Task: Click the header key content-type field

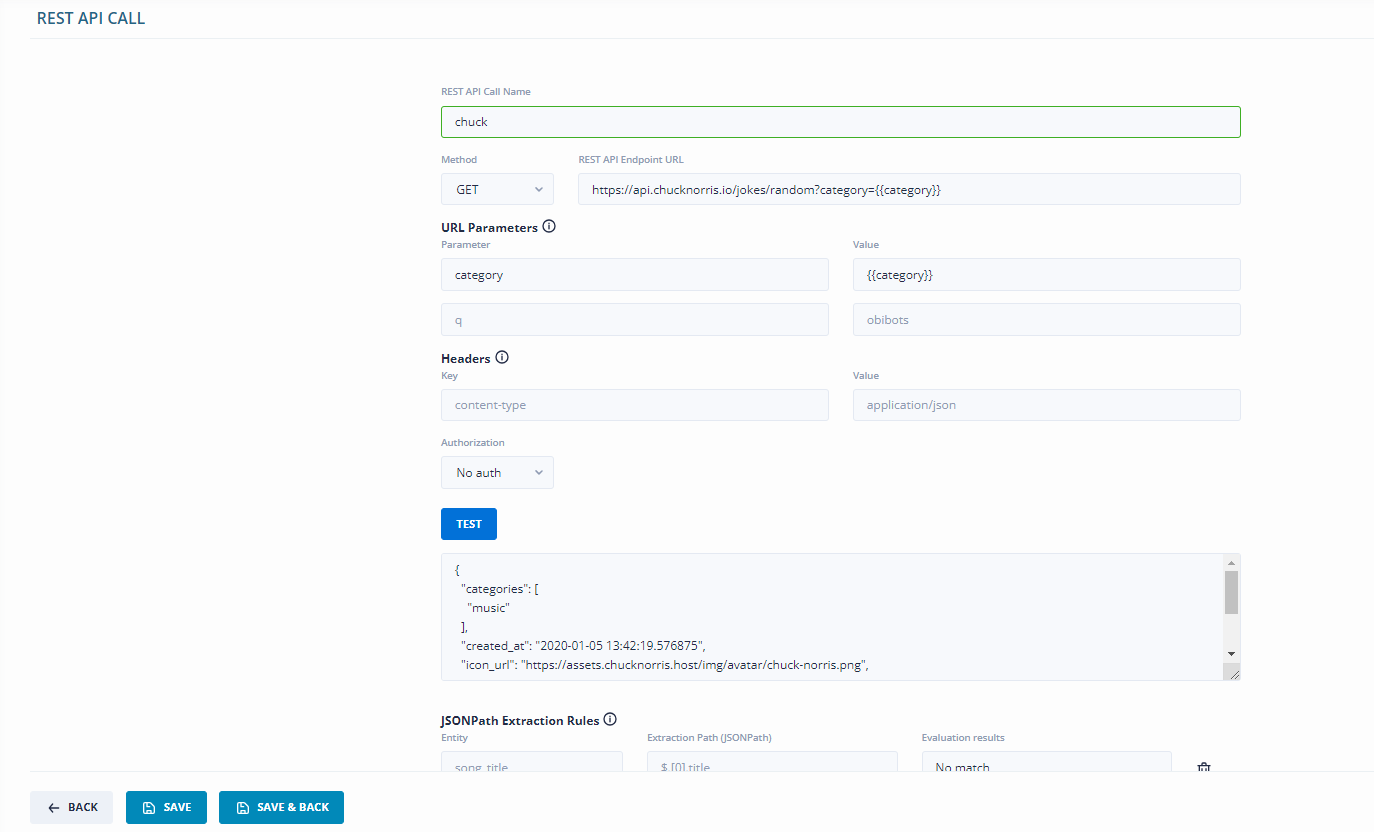Action: click(x=635, y=405)
